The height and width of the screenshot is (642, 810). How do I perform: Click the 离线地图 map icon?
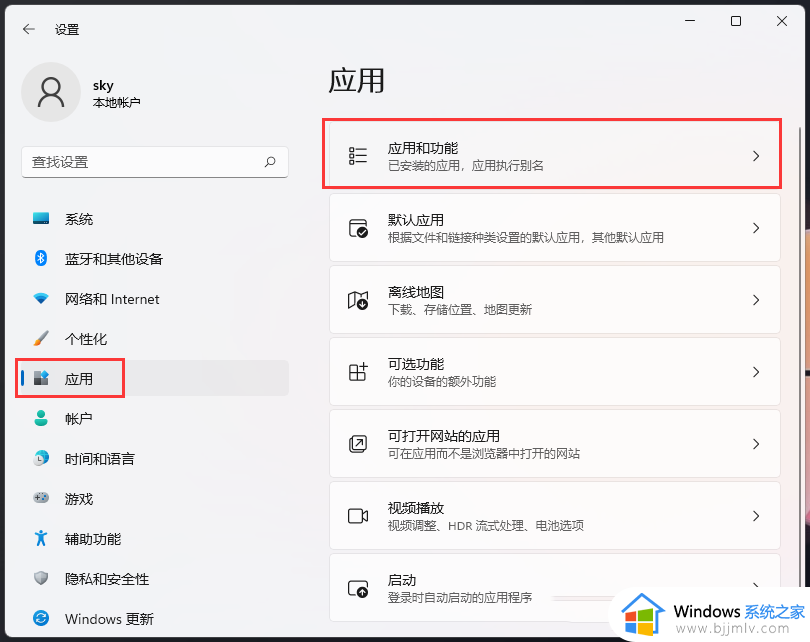coord(358,300)
